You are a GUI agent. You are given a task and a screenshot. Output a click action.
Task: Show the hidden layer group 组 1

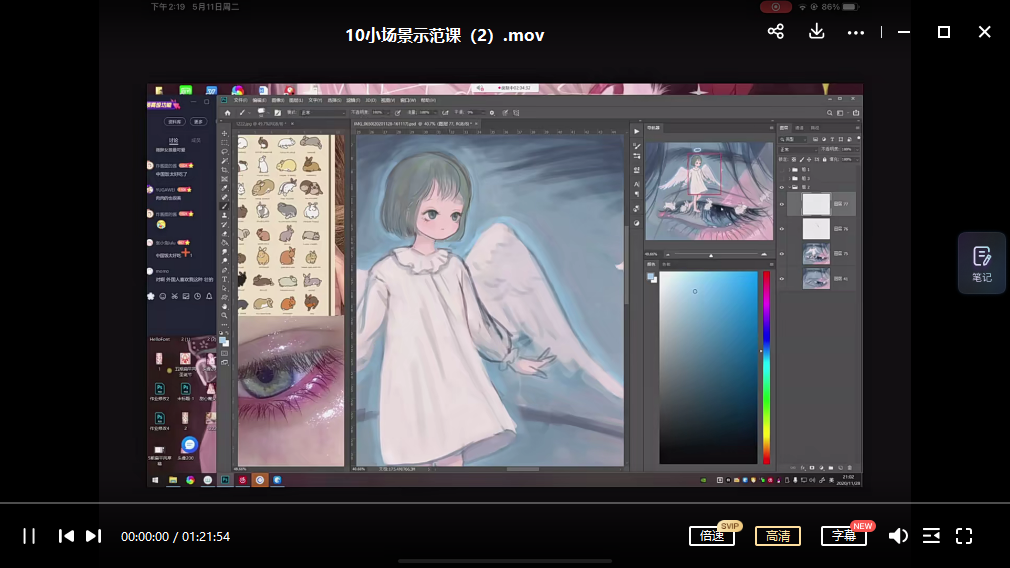tap(782, 170)
